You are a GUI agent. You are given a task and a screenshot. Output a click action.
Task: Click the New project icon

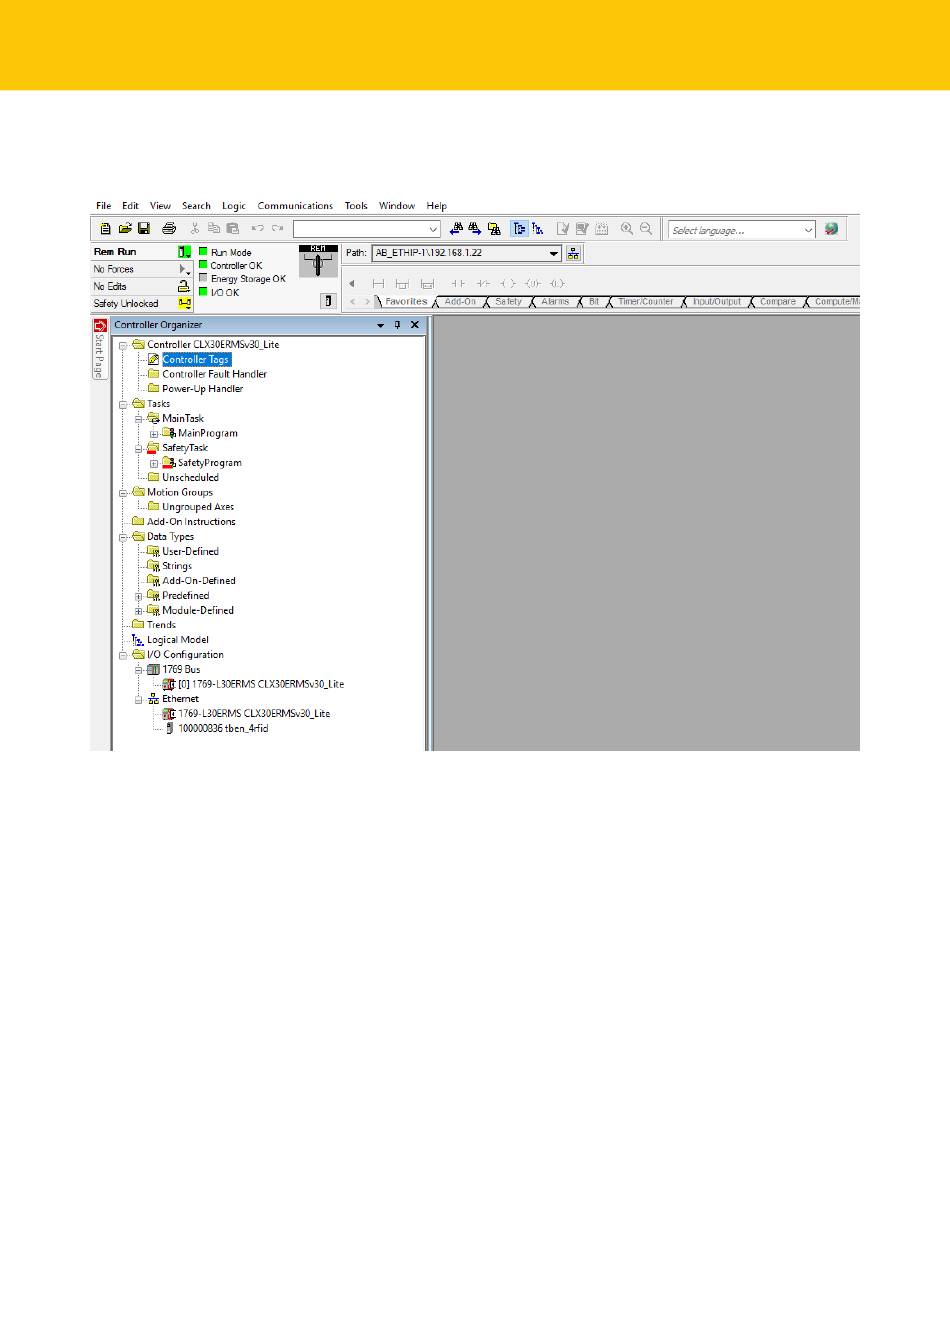click(x=105, y=229)
